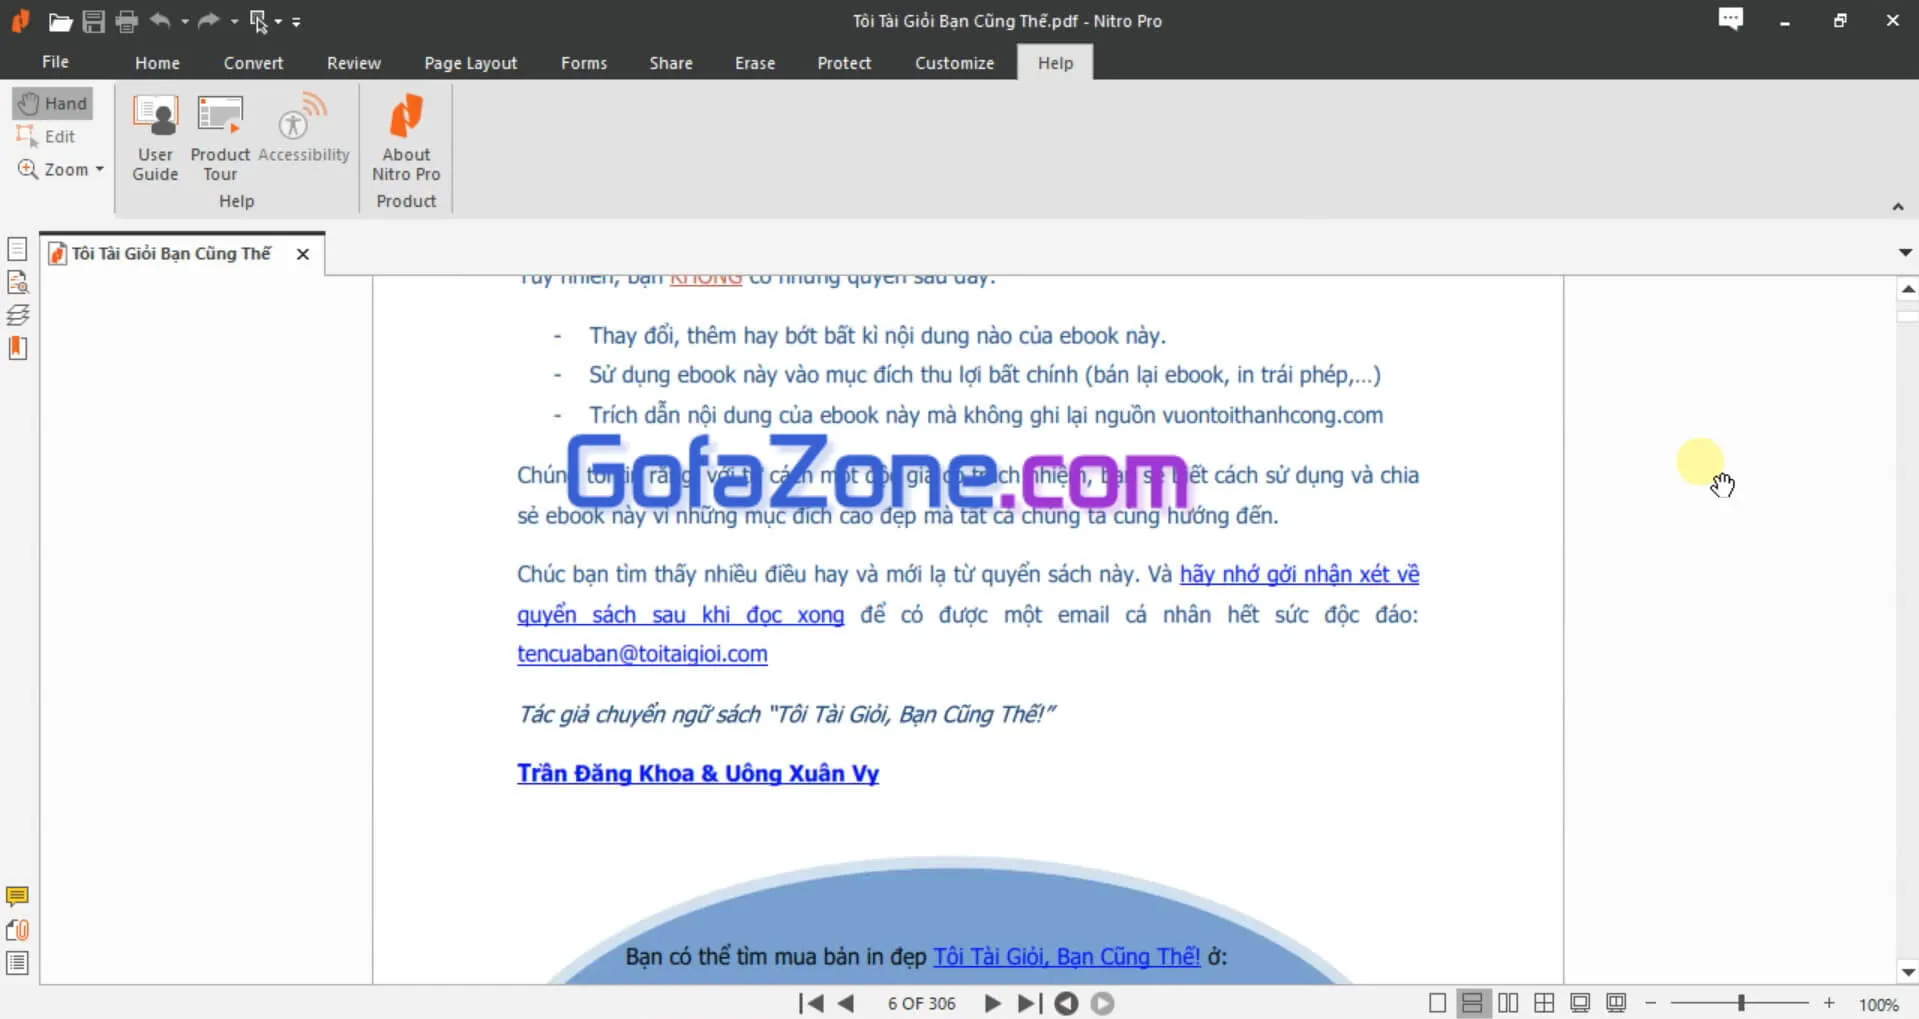Click the tencuaban@toitaigioi.com email link
The height and width of the screenshot is (1019, 1919).
pos(642,654)
